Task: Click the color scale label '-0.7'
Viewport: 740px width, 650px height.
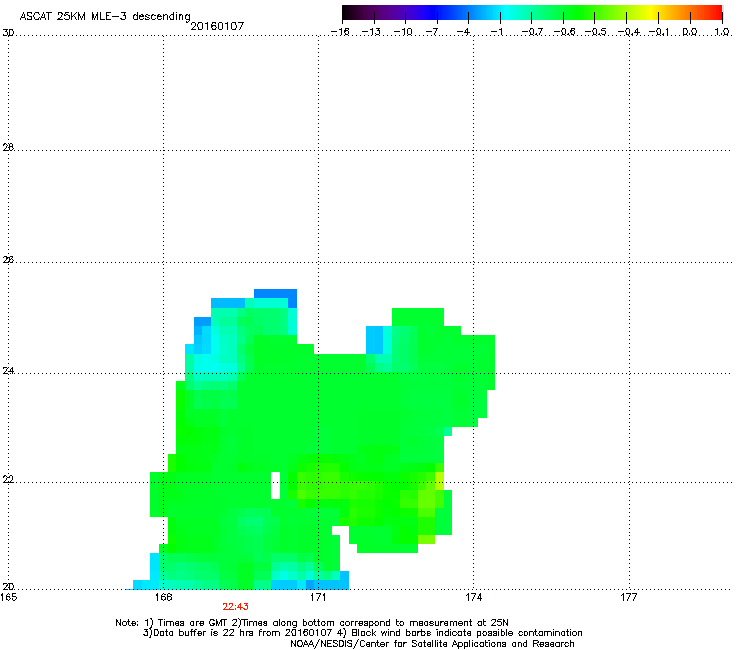Action: point(532,32)
